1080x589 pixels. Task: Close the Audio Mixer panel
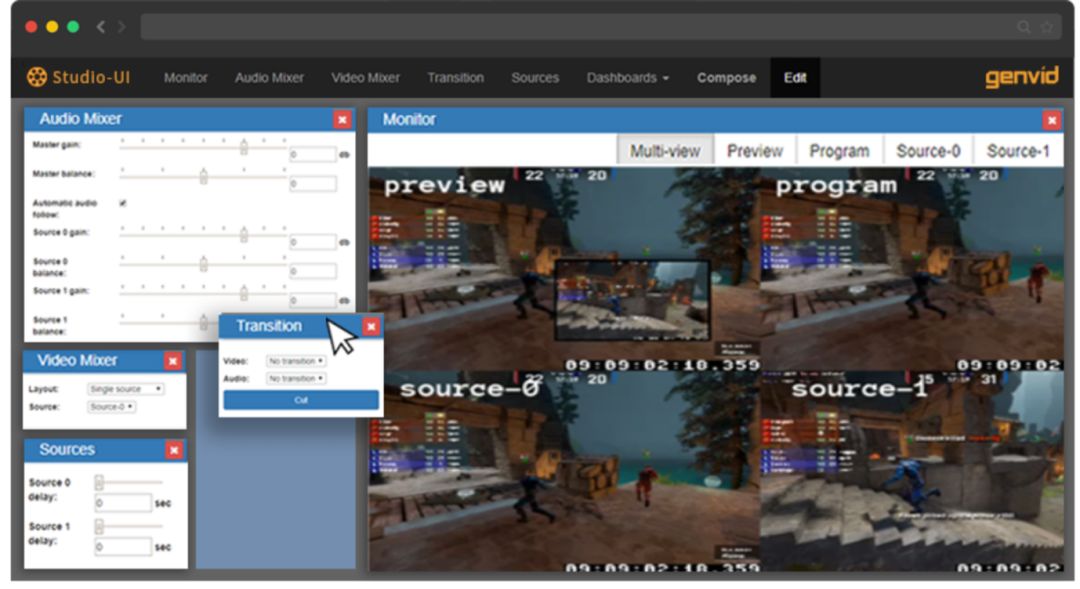pyautogui.click(x=342, y=120)
